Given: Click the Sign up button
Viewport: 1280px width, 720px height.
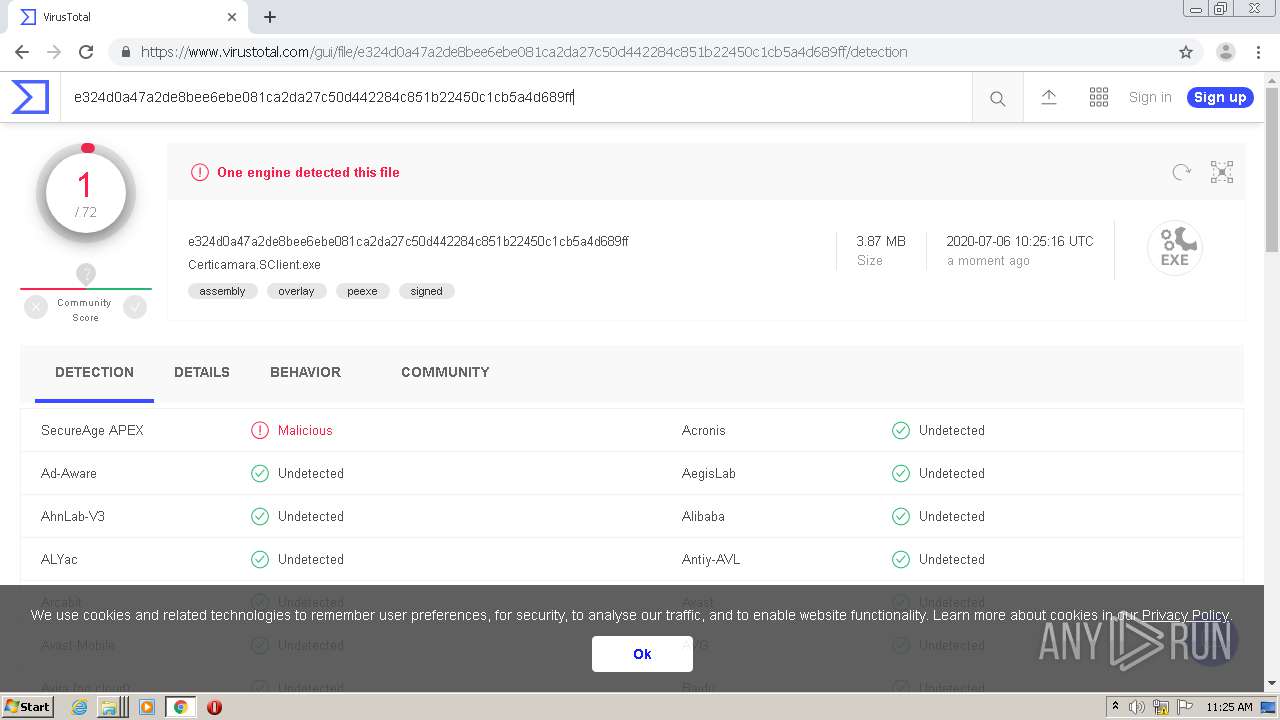Looking at the screenshot, I should click(x=1220, y=97).
